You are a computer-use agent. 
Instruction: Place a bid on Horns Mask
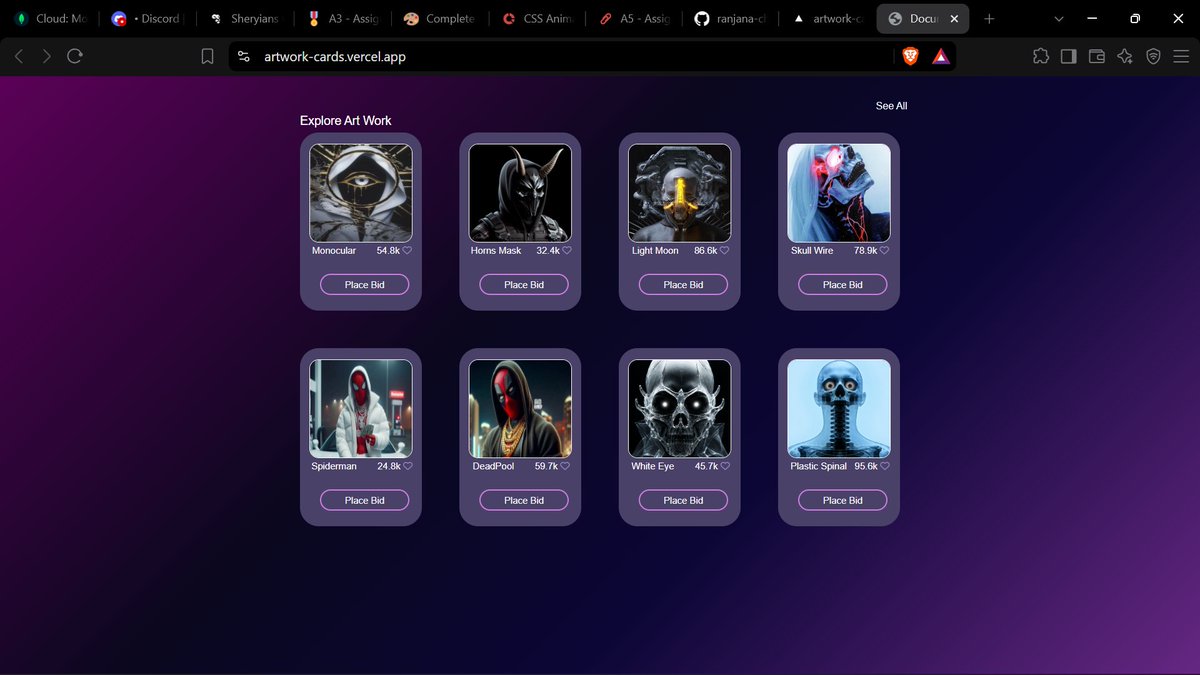click(524, 285)
